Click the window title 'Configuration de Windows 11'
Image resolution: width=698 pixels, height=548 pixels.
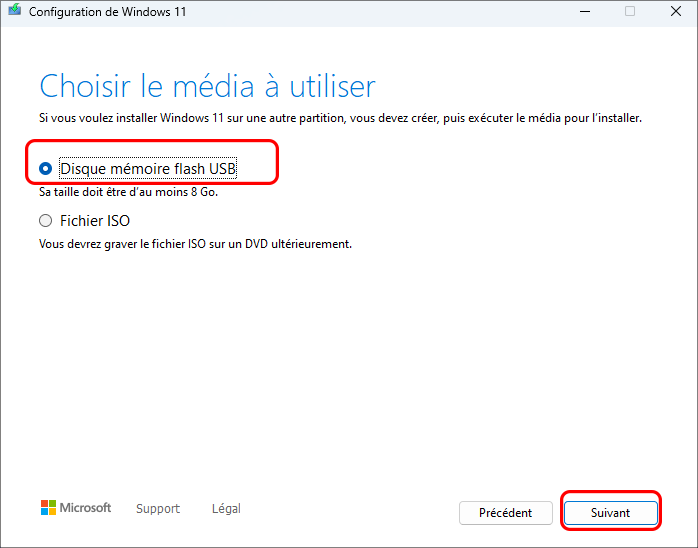pyautogui.click(x=107, y=12)
